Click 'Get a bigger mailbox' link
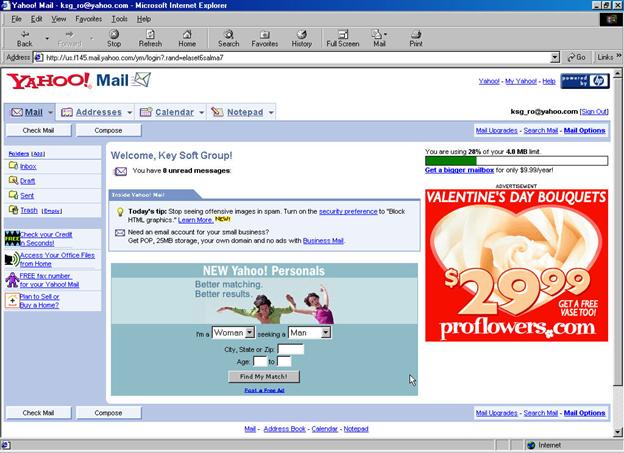 459,170
